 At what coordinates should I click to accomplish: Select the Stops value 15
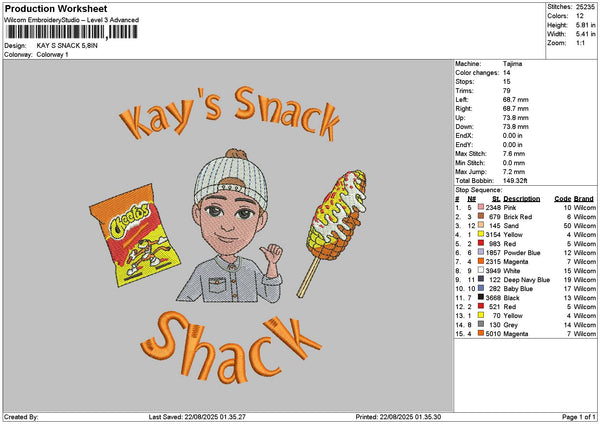[507, 82]
